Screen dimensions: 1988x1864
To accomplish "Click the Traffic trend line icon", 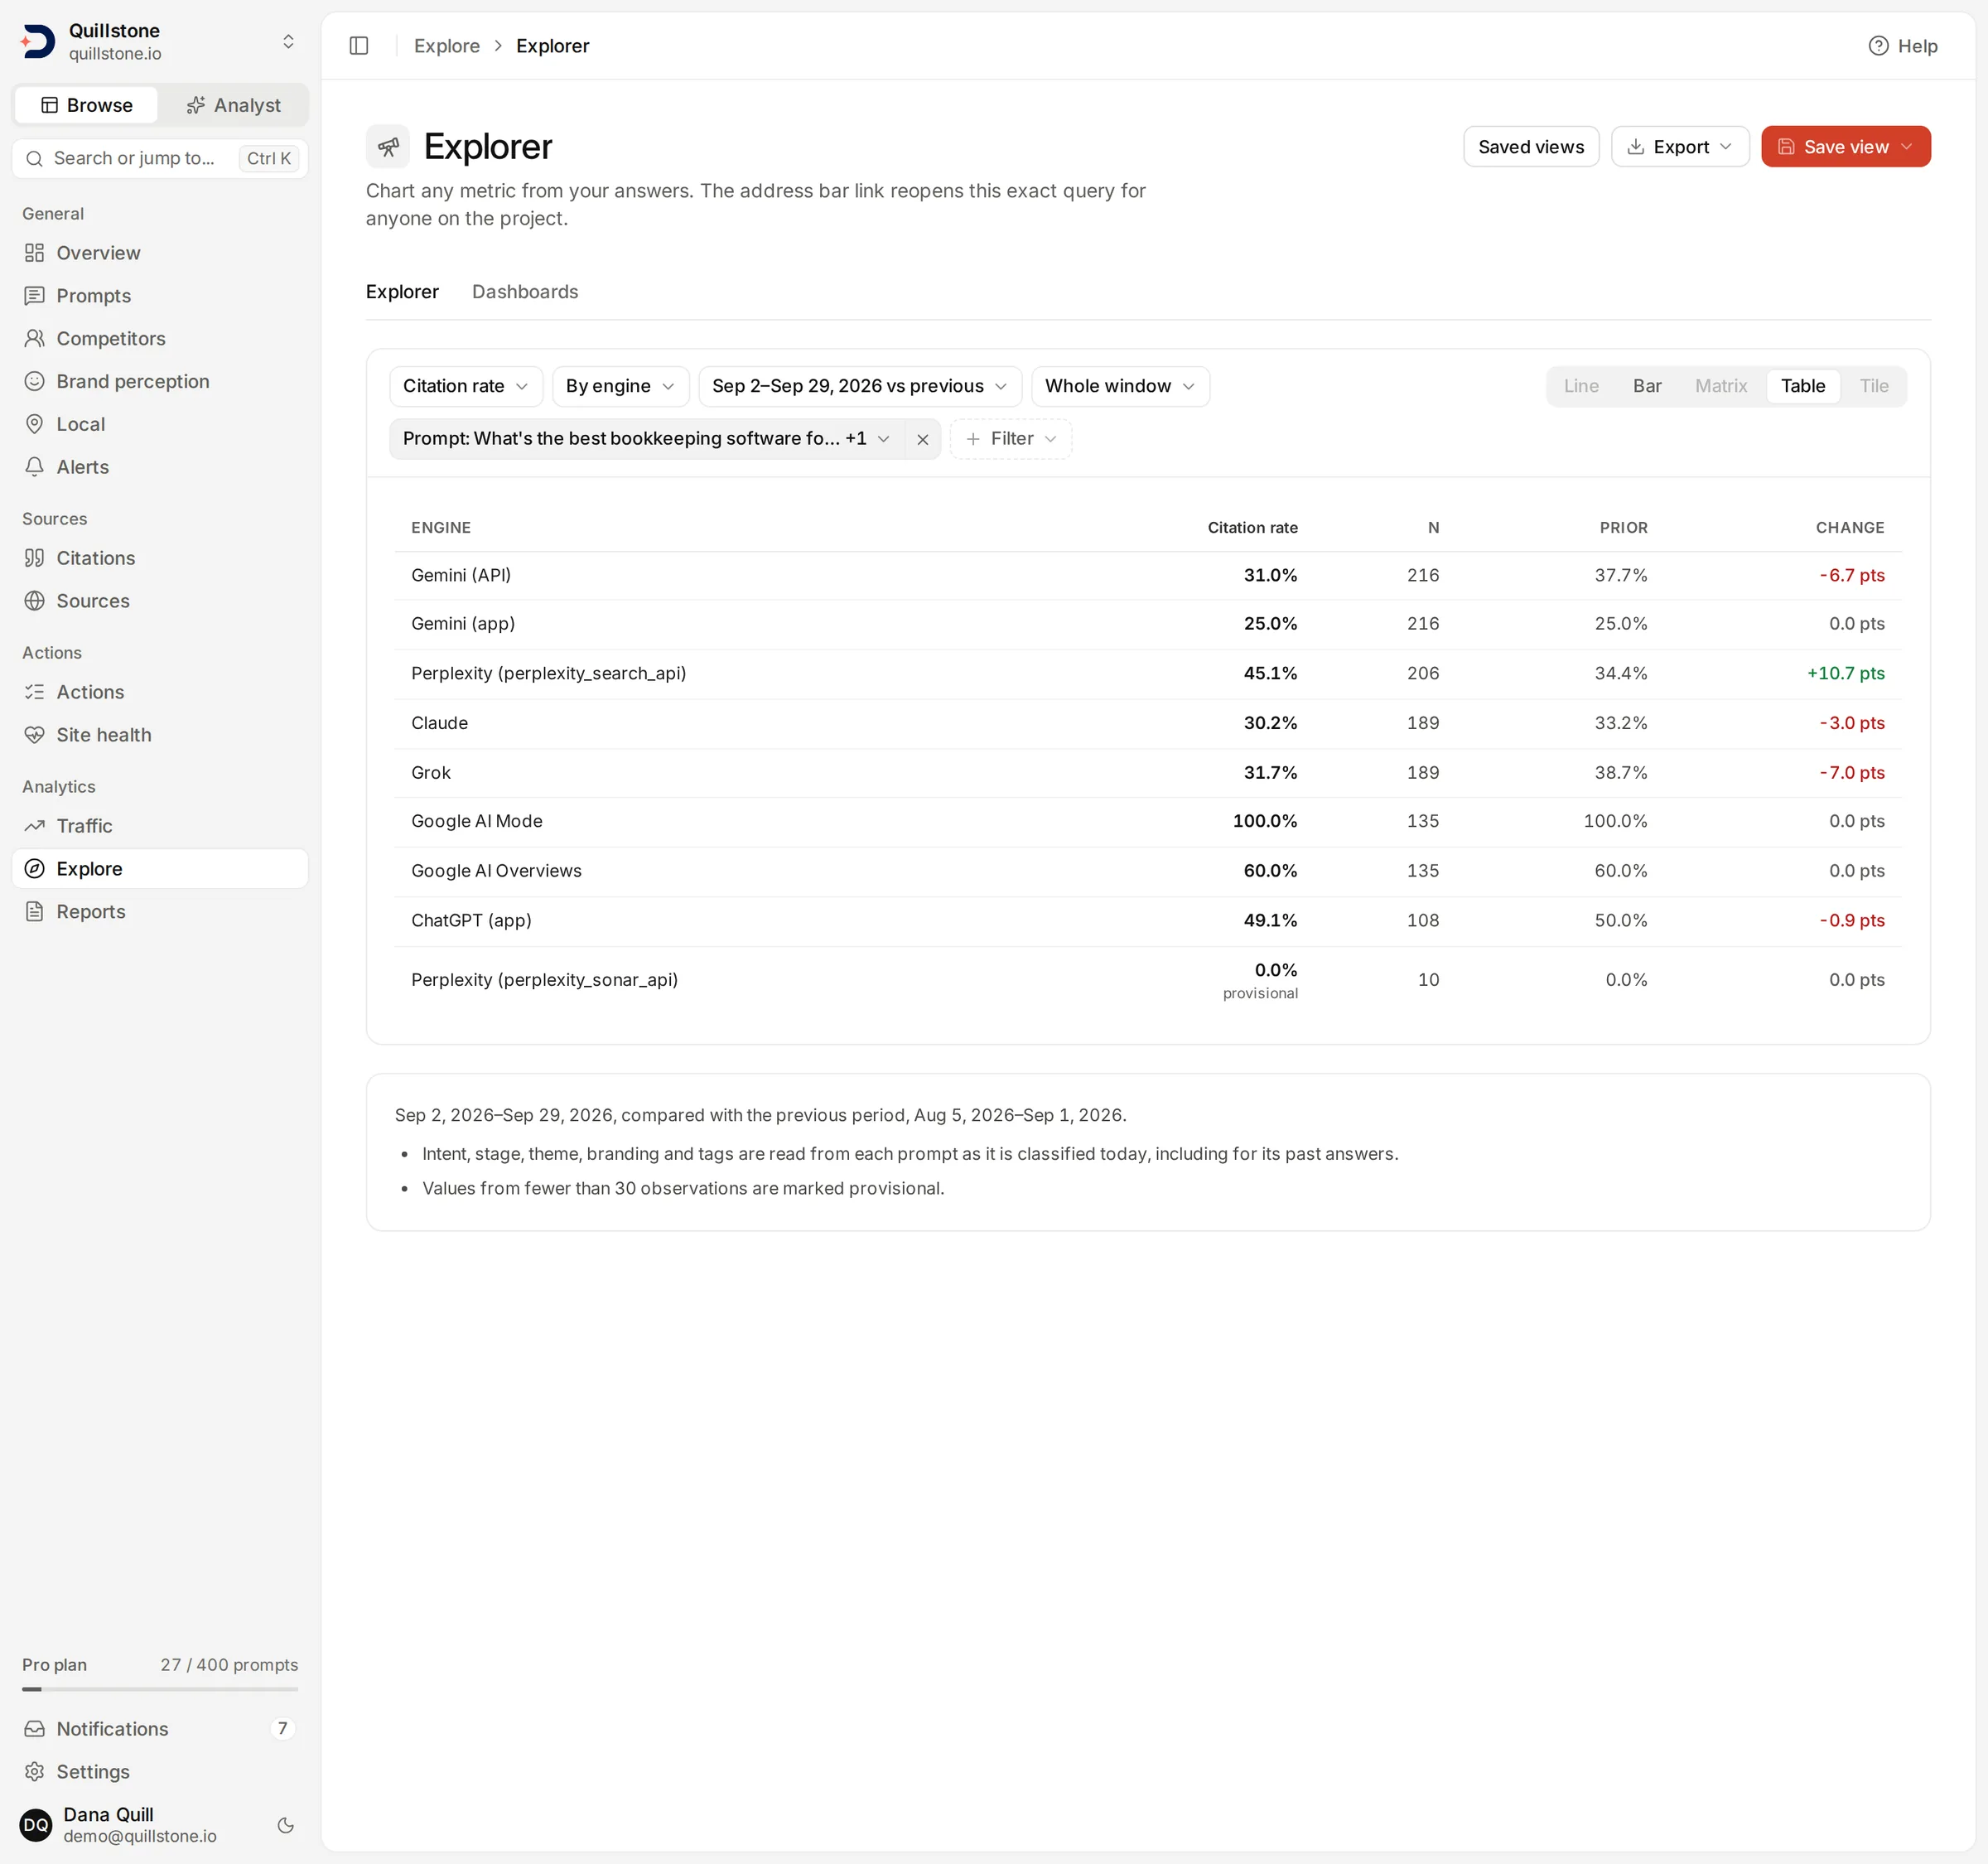I will pyautogui.click(x=35, y=826).
